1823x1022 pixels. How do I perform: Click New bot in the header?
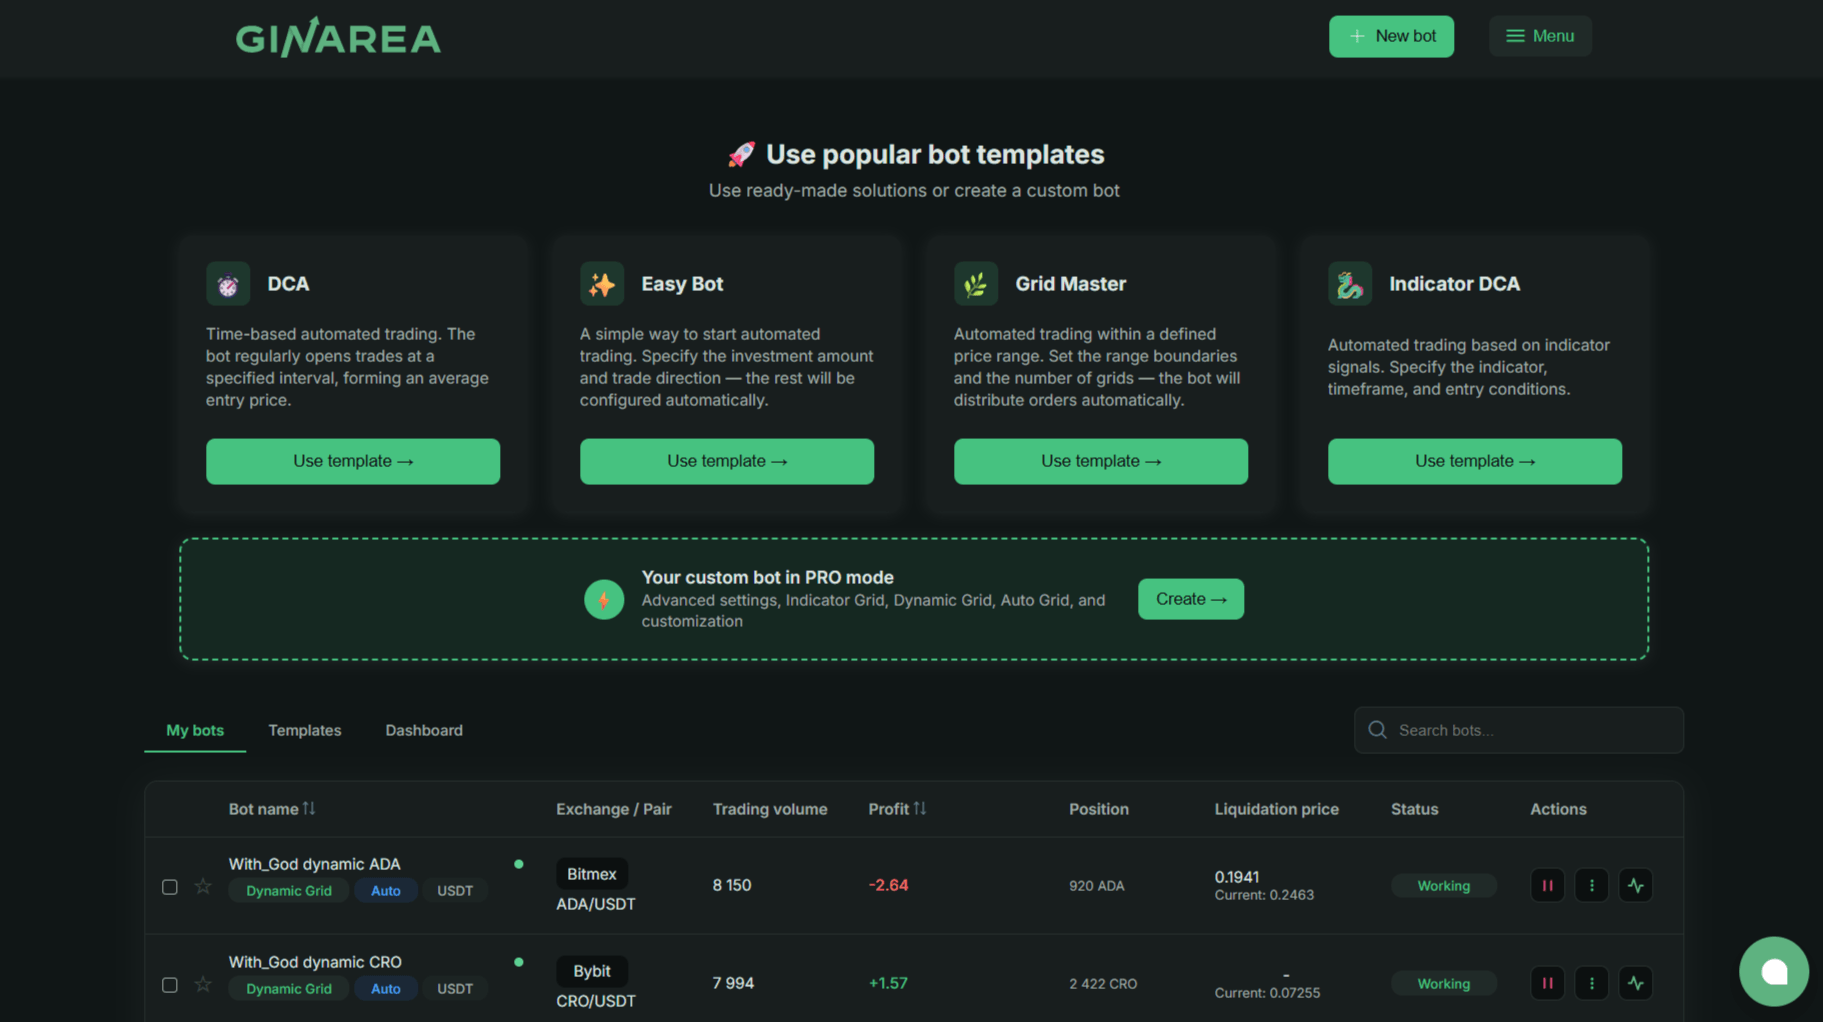[x=1391, y=36]
